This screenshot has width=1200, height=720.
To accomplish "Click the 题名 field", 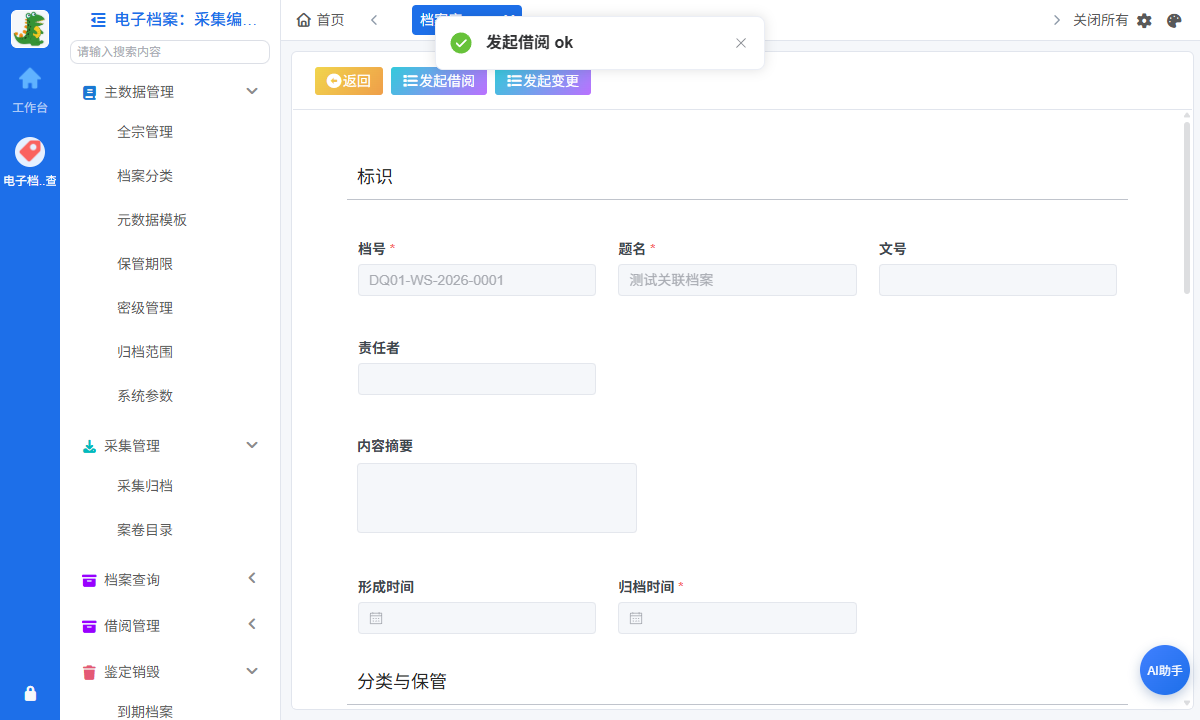I will click(737, 280).
